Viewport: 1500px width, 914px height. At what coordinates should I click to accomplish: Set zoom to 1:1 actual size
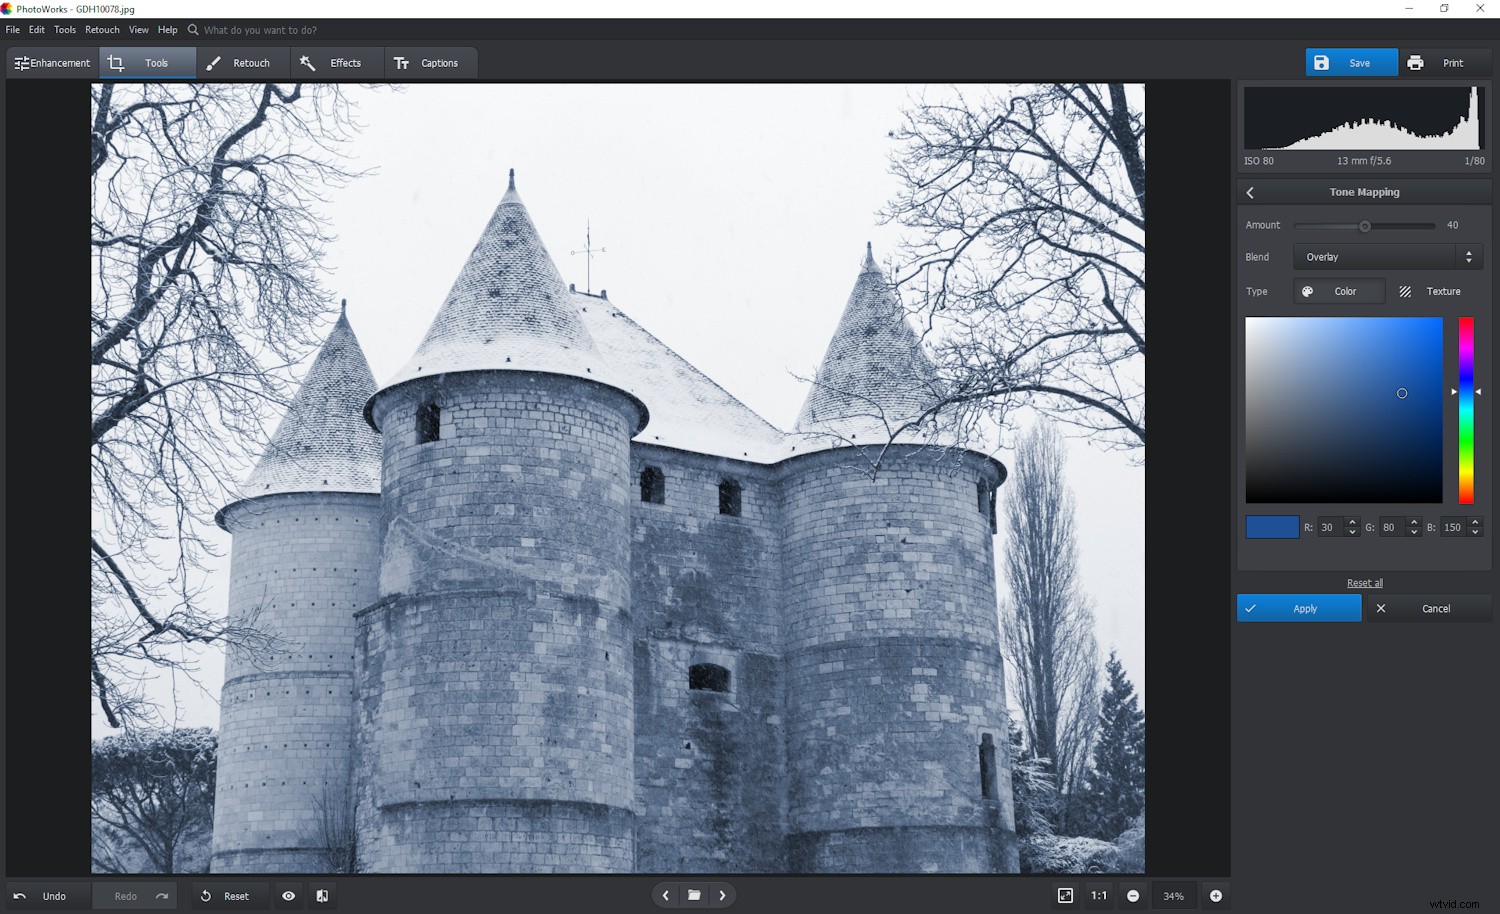pyautogui.click(x=1098, y=895)
